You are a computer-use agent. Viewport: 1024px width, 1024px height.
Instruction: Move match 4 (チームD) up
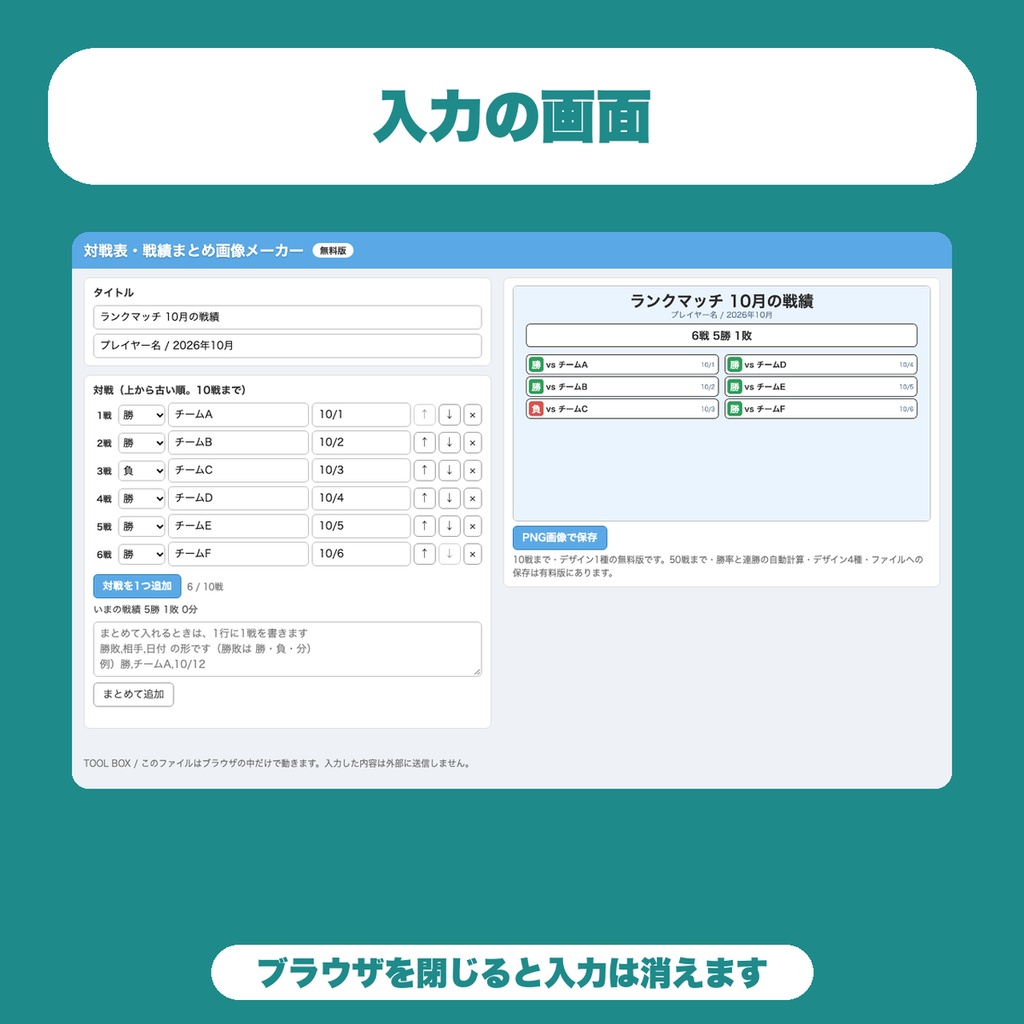tap(424, 498)
